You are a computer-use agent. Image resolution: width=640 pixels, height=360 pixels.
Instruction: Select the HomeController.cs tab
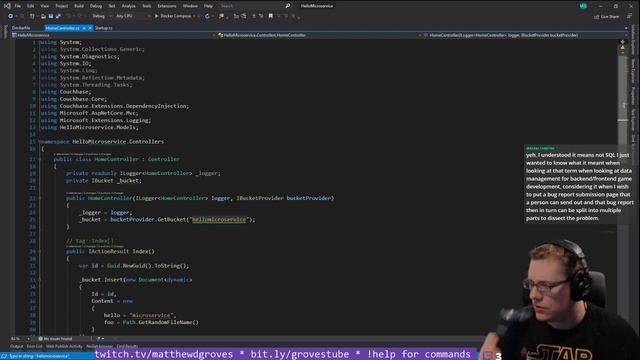click(62, 28)
